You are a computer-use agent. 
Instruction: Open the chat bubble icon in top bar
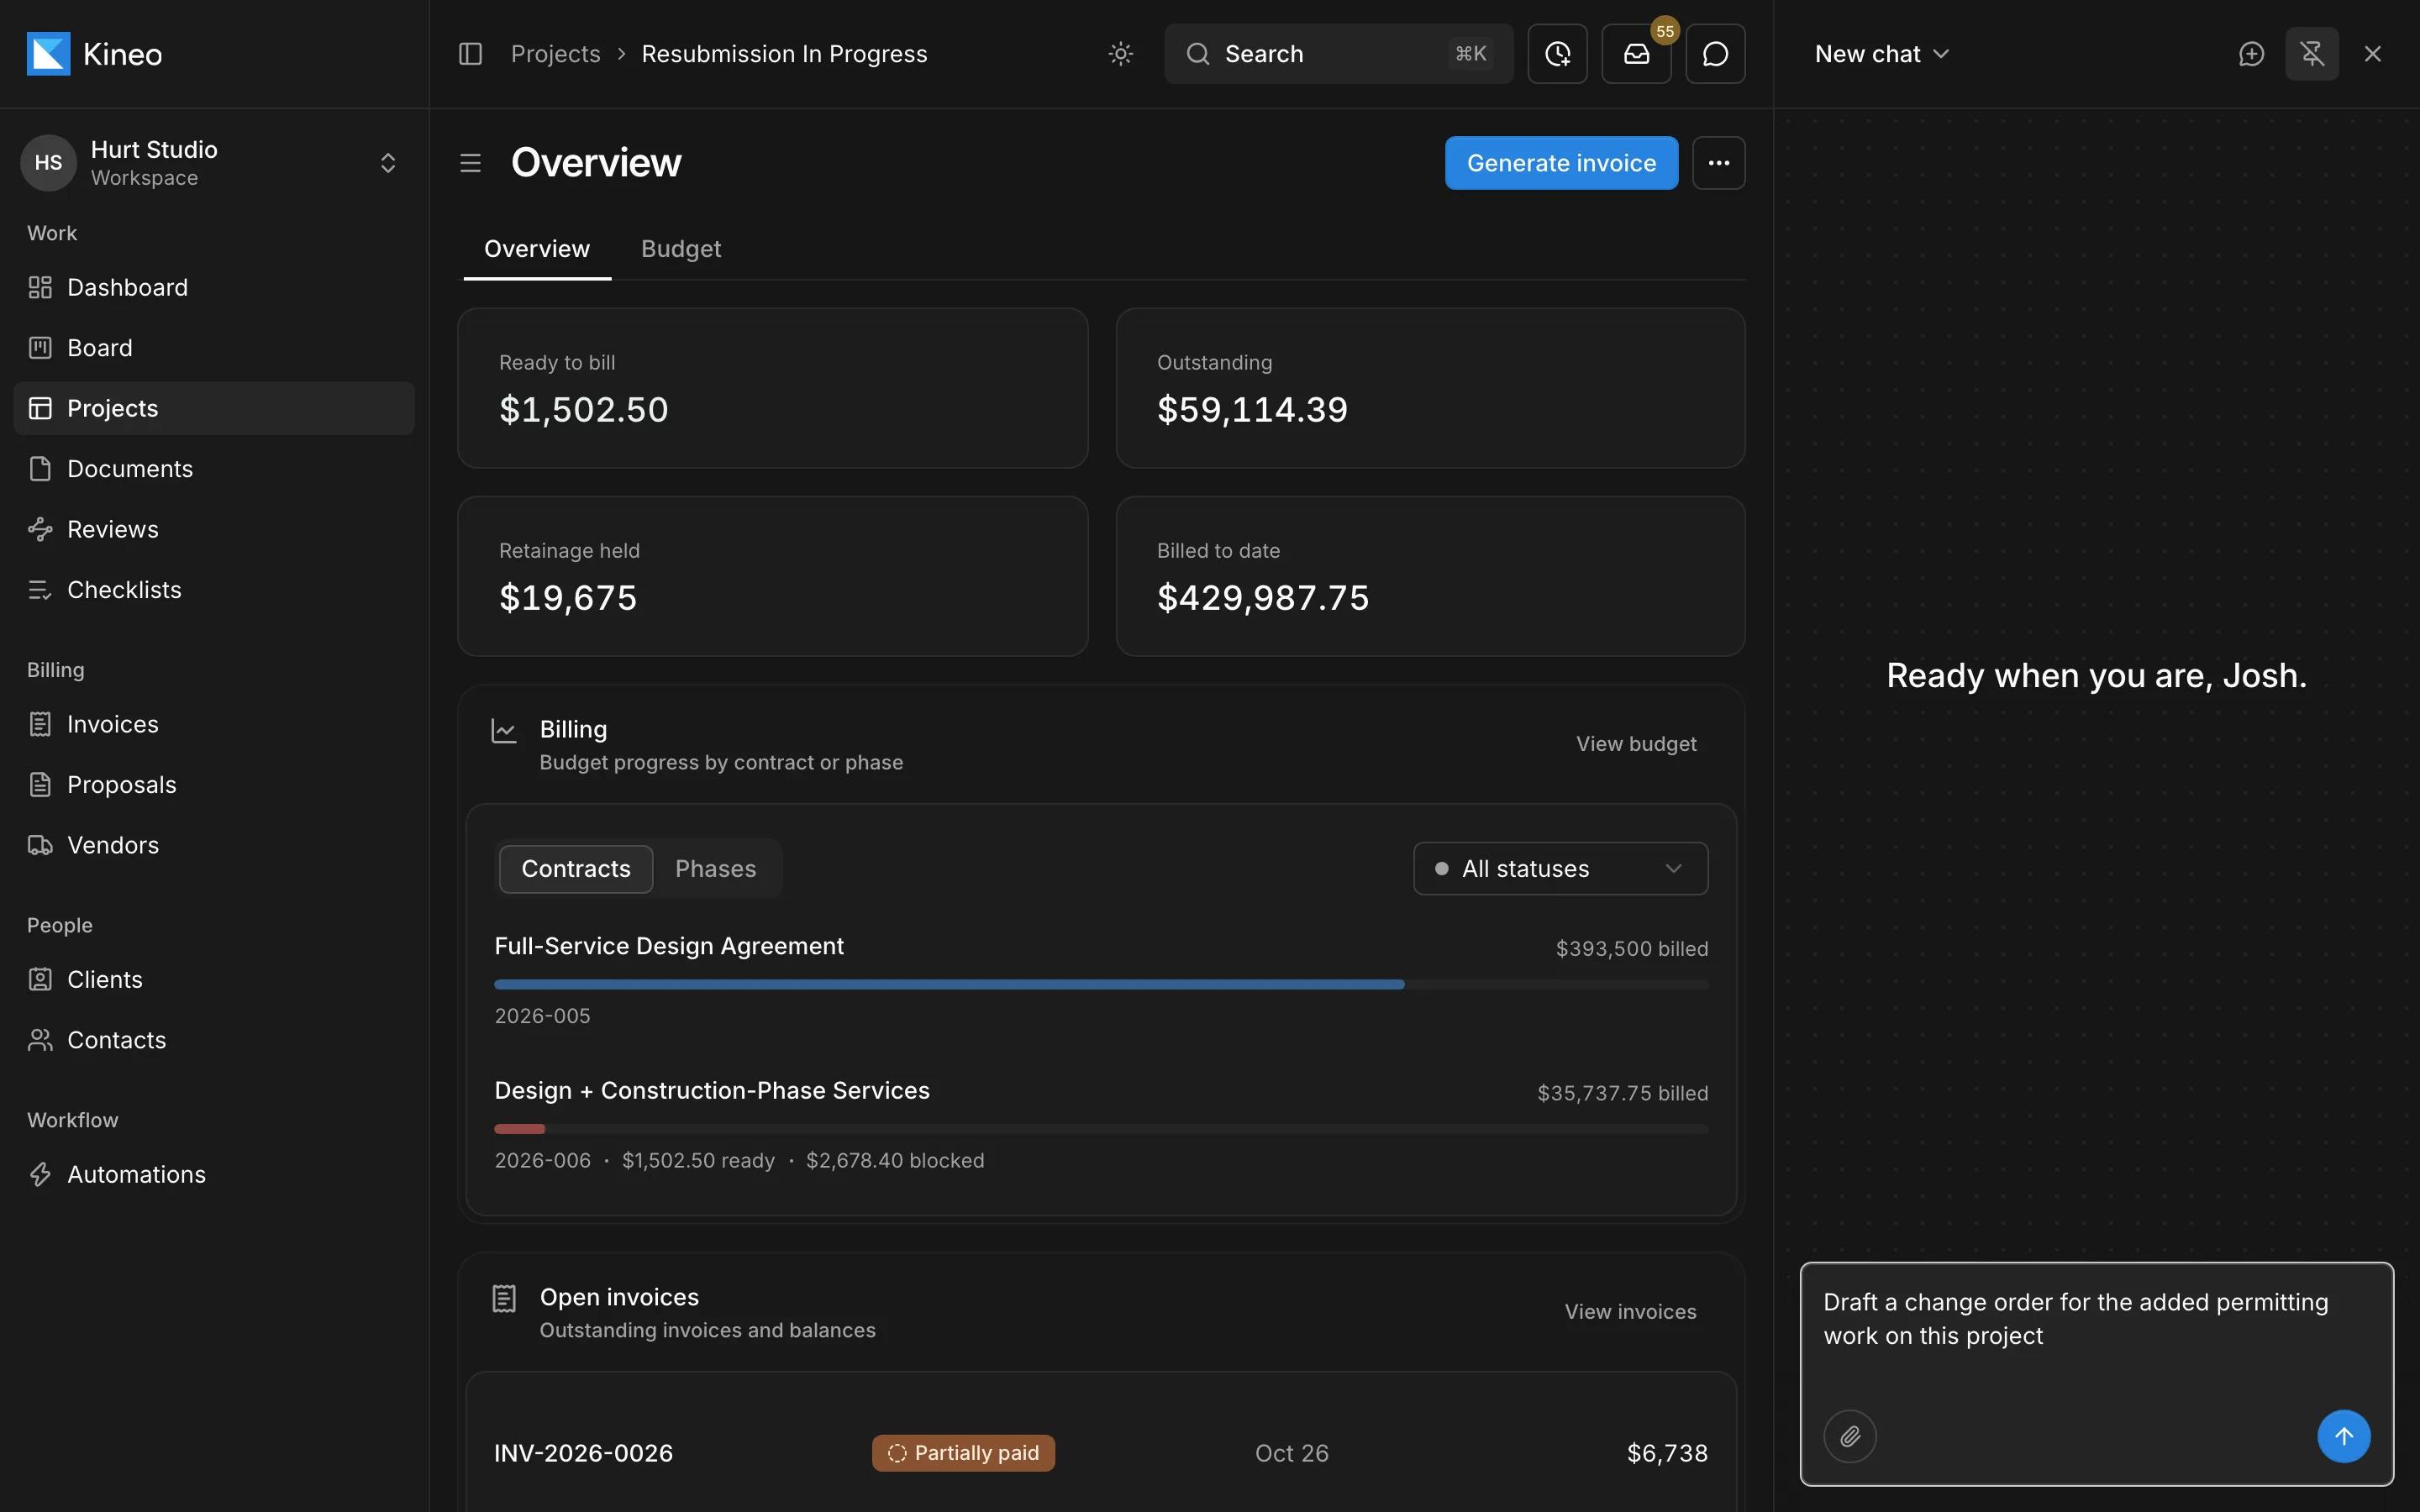pyautogui.click(x=1715, y=54)
